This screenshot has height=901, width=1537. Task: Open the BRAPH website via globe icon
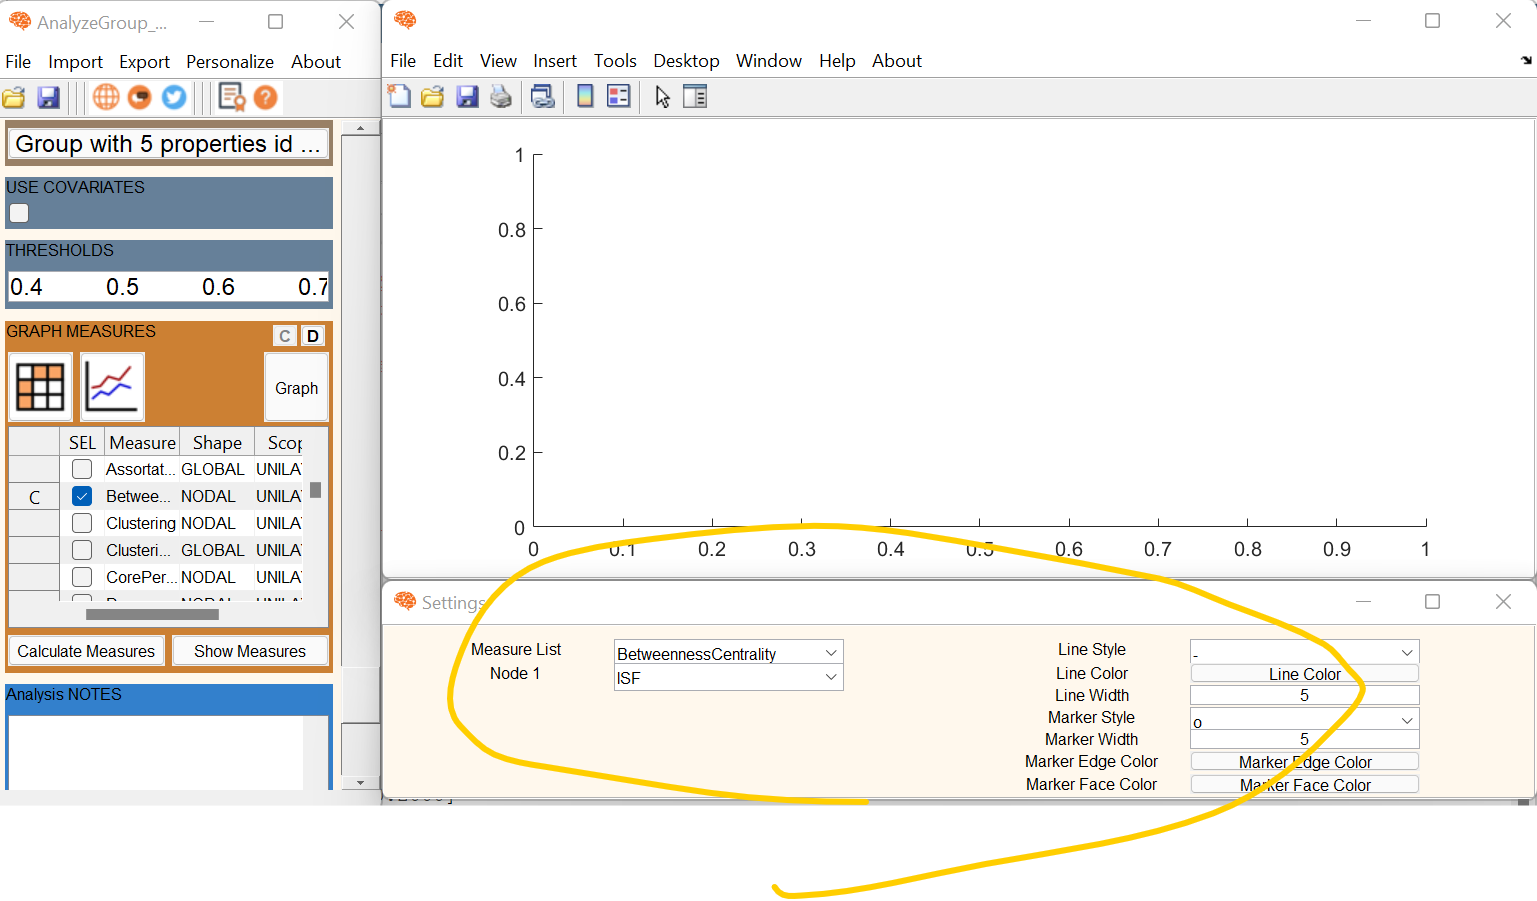(x=105, y=97)
